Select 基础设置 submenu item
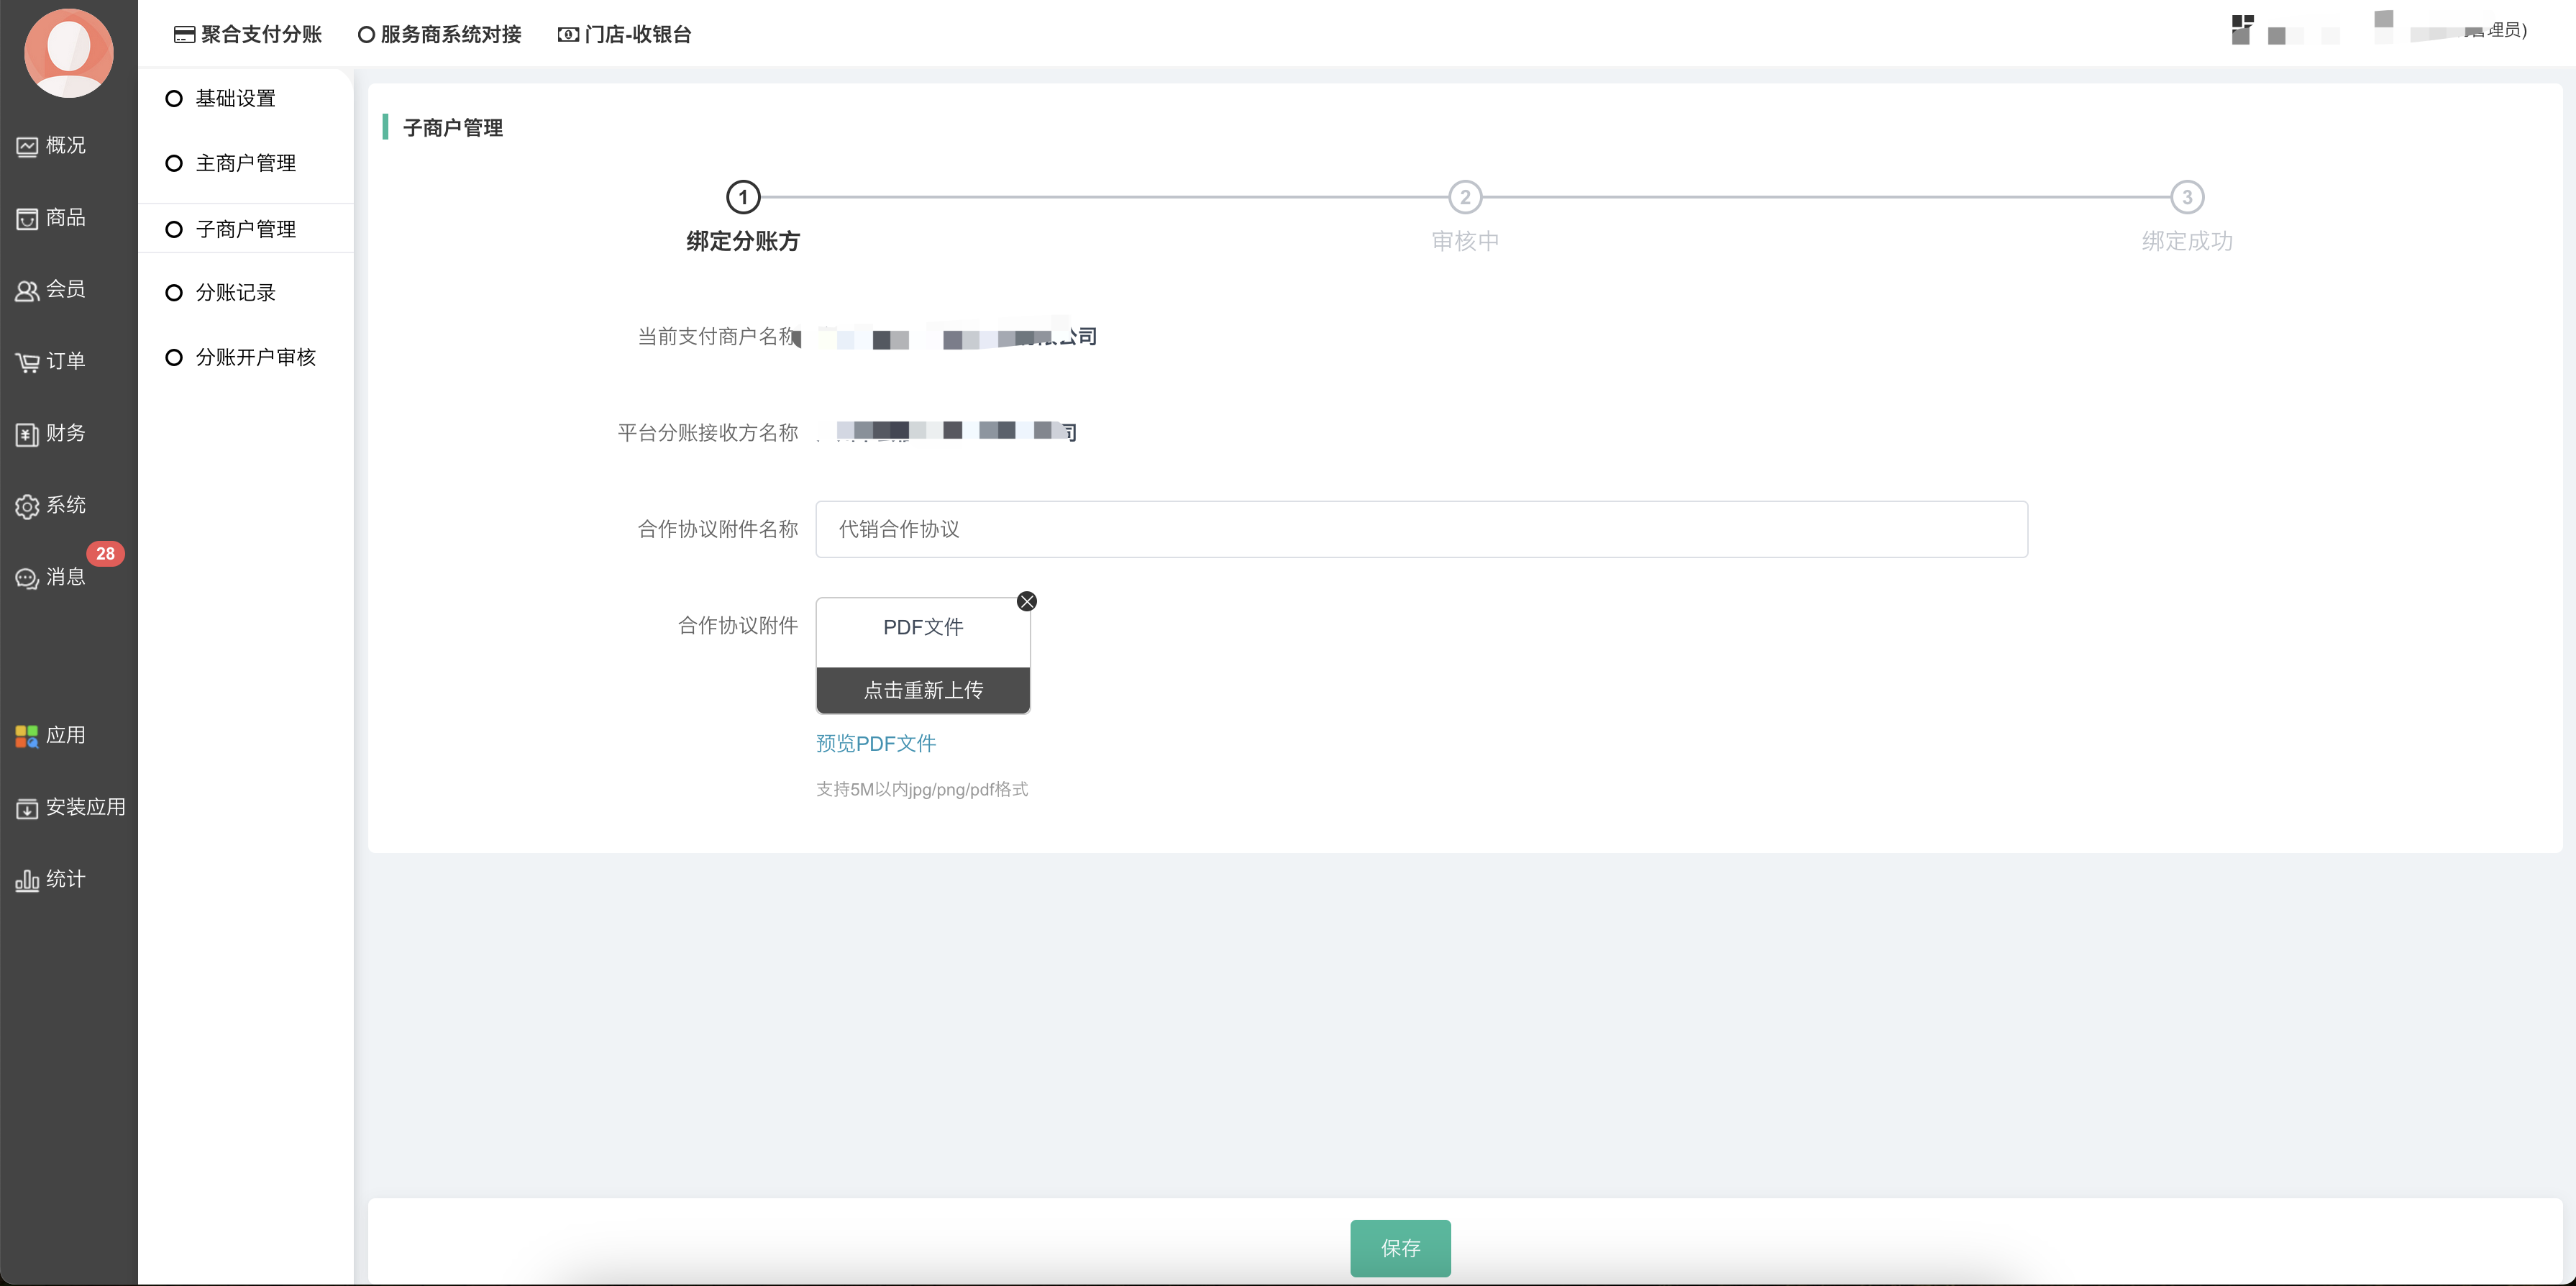Viewport: 2576px width, 1286px height. point(235,98)
